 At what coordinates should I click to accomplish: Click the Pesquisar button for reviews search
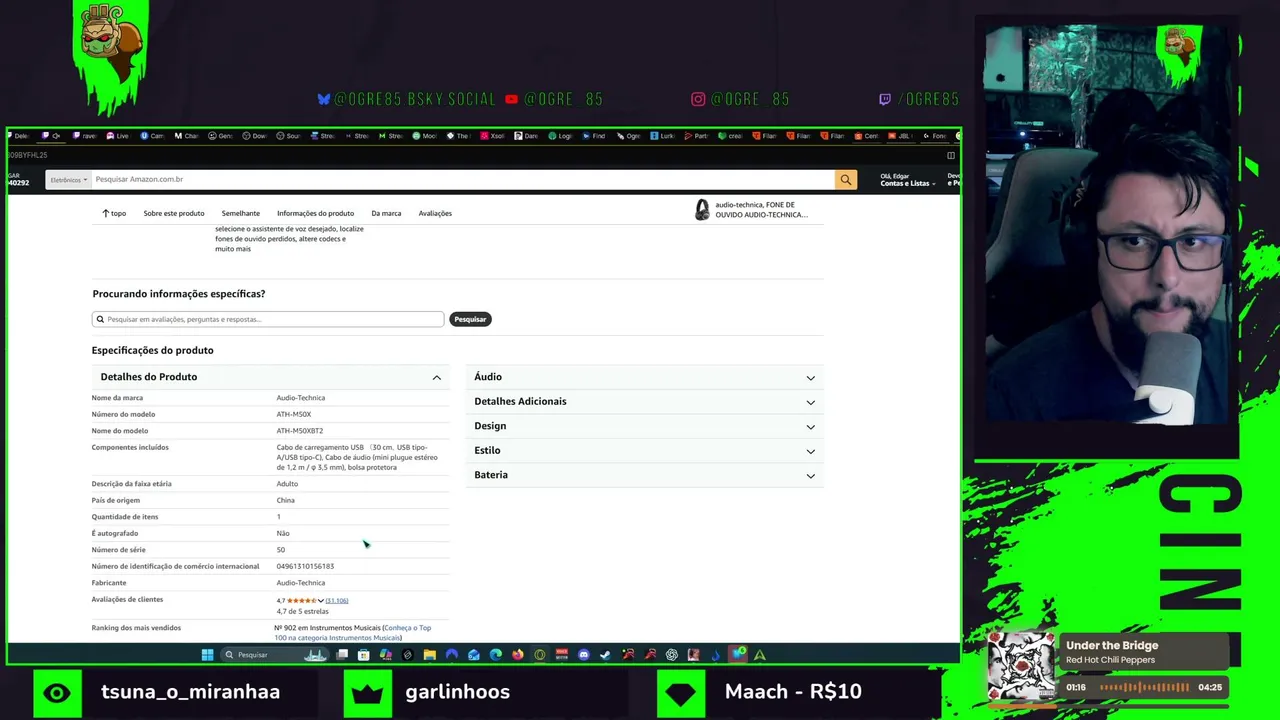pos(470,319)
